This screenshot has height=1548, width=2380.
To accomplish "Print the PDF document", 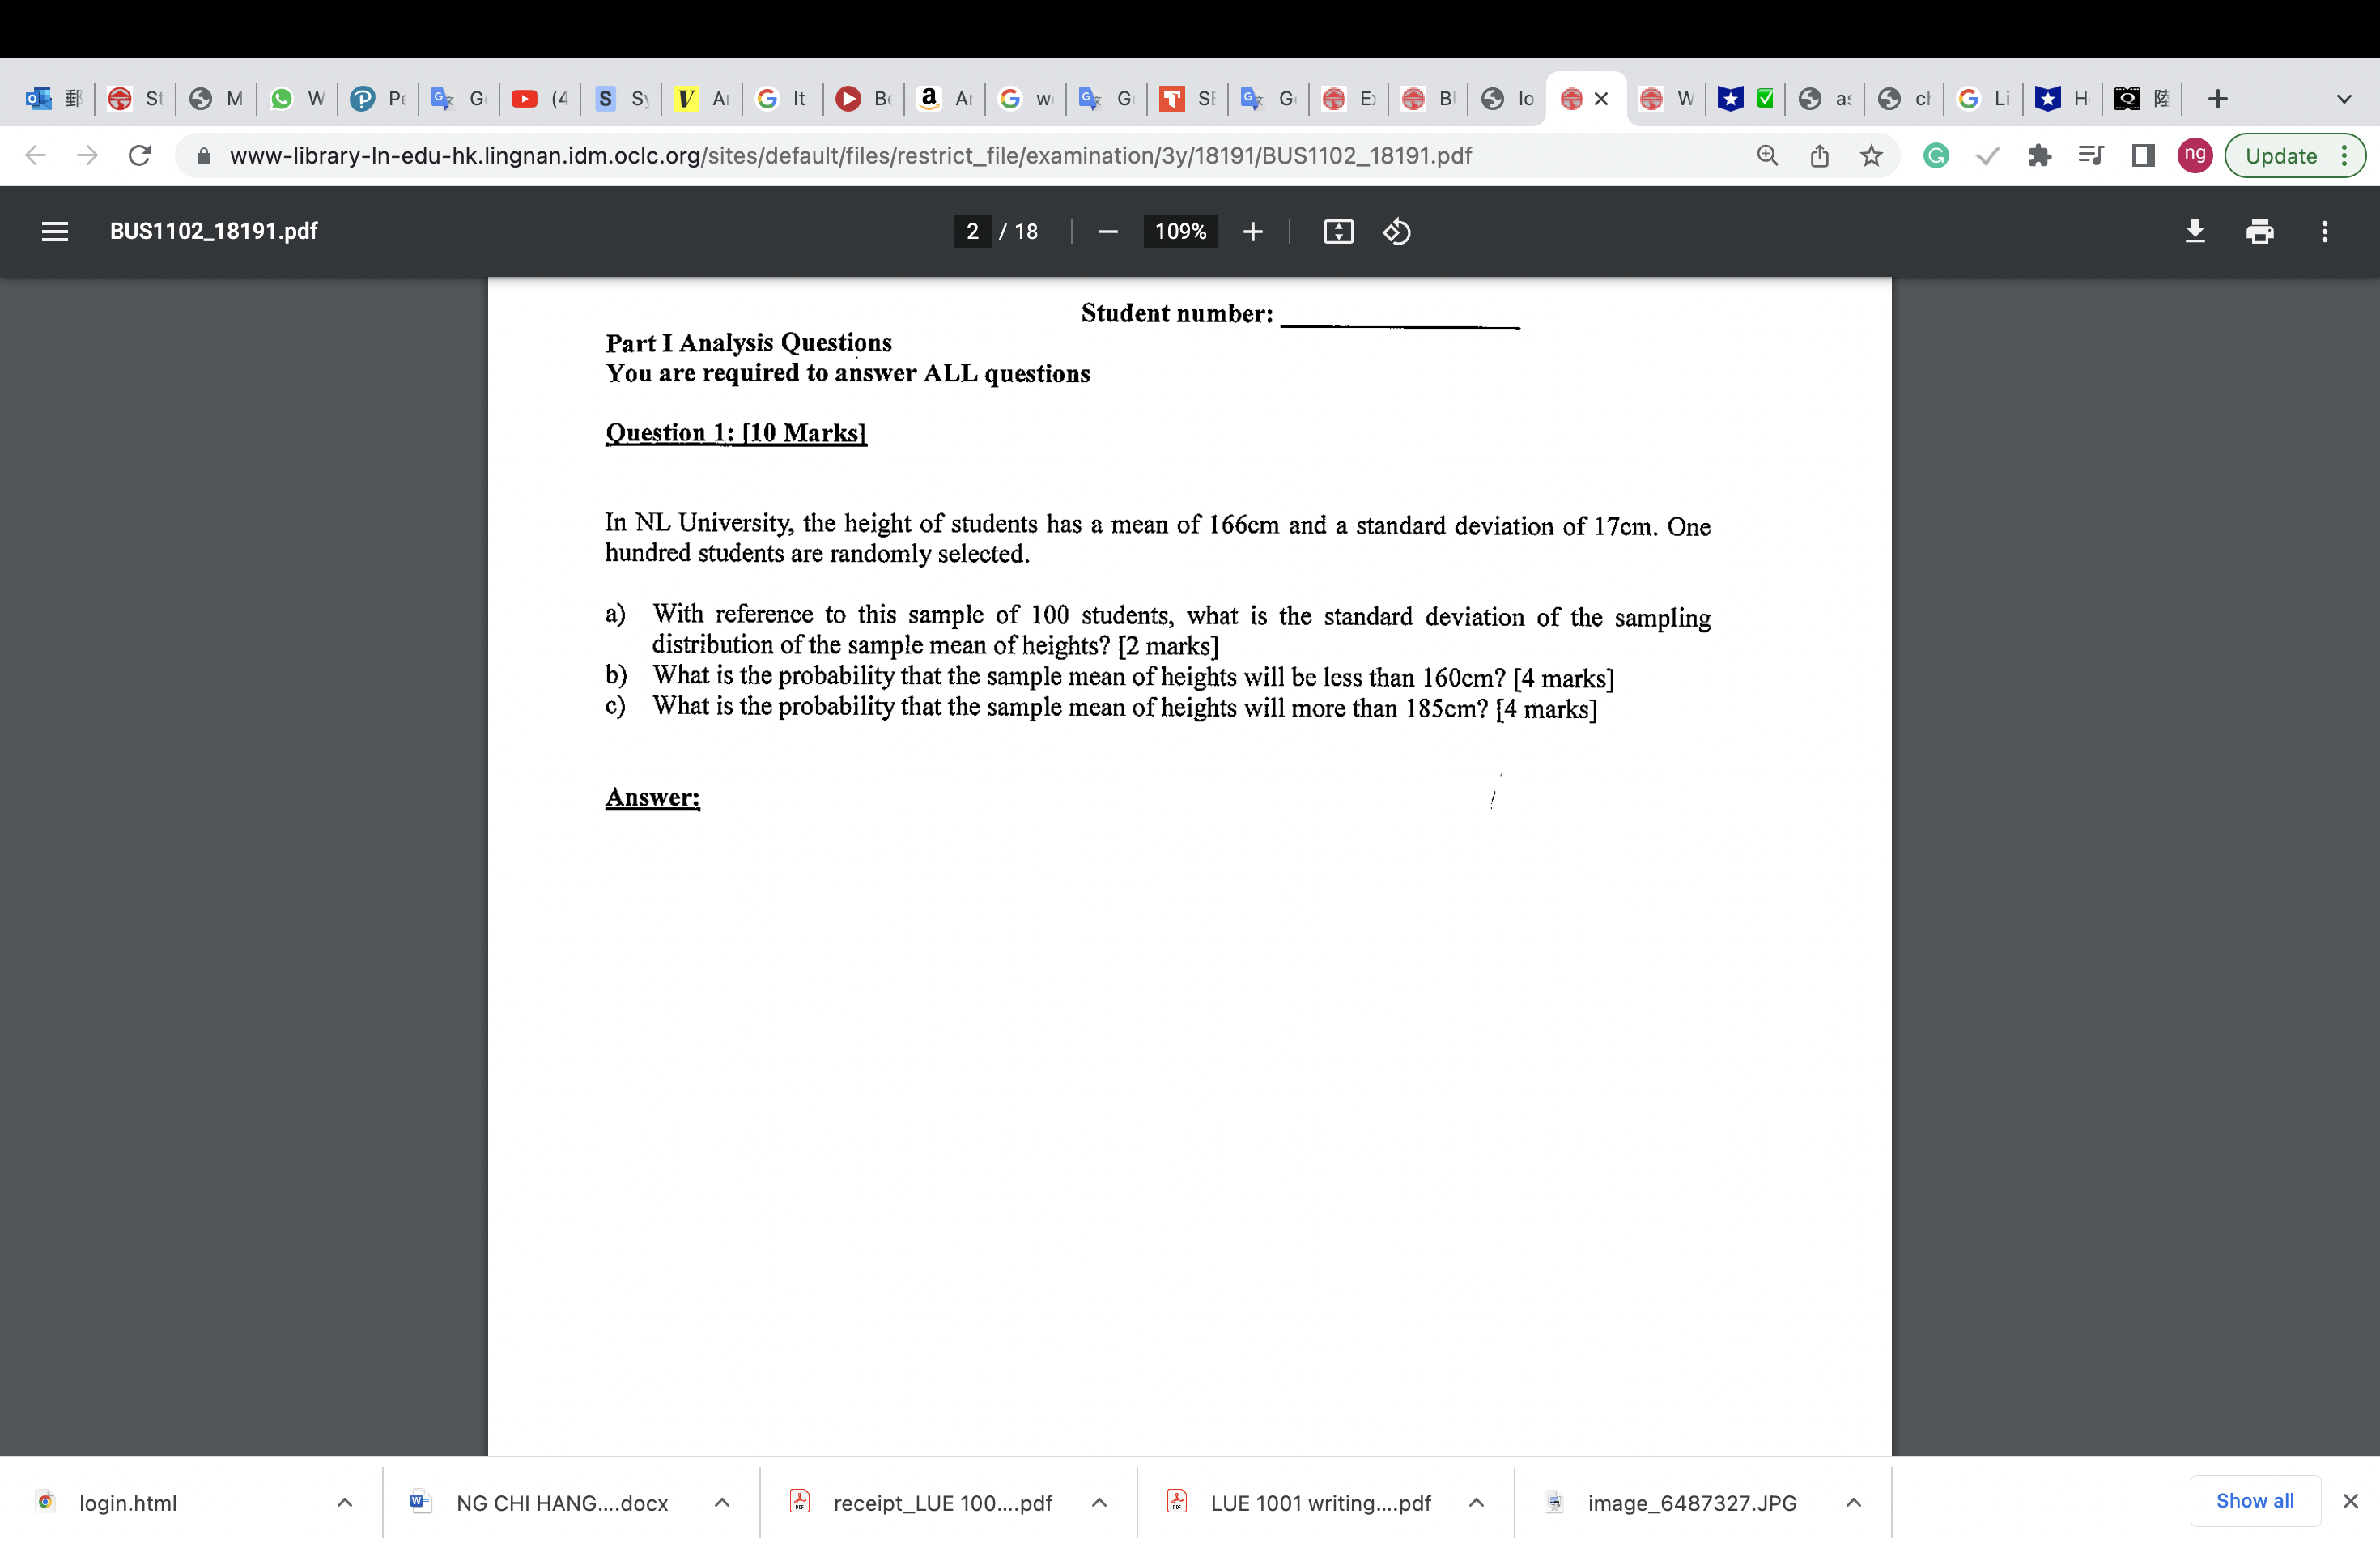I will [x=2259, y=231].
